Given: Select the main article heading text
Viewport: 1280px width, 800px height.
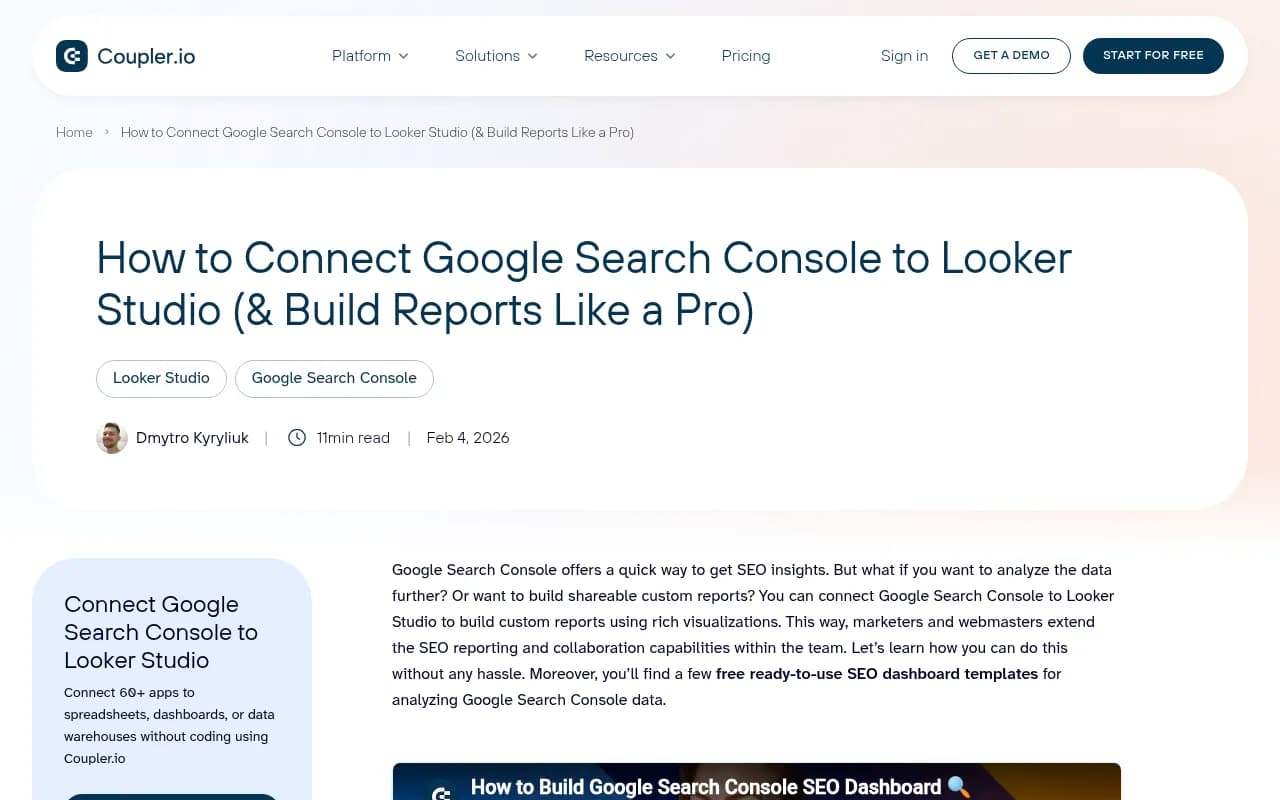Looking at the screenshot, I should 584,284.
